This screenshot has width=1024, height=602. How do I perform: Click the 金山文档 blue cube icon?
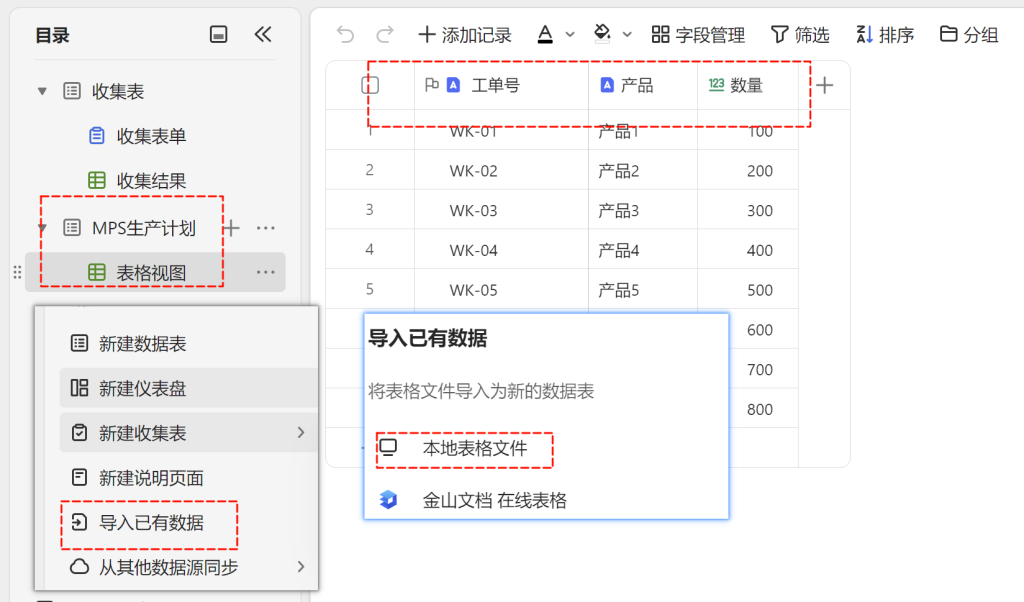(x=389, y=499)
